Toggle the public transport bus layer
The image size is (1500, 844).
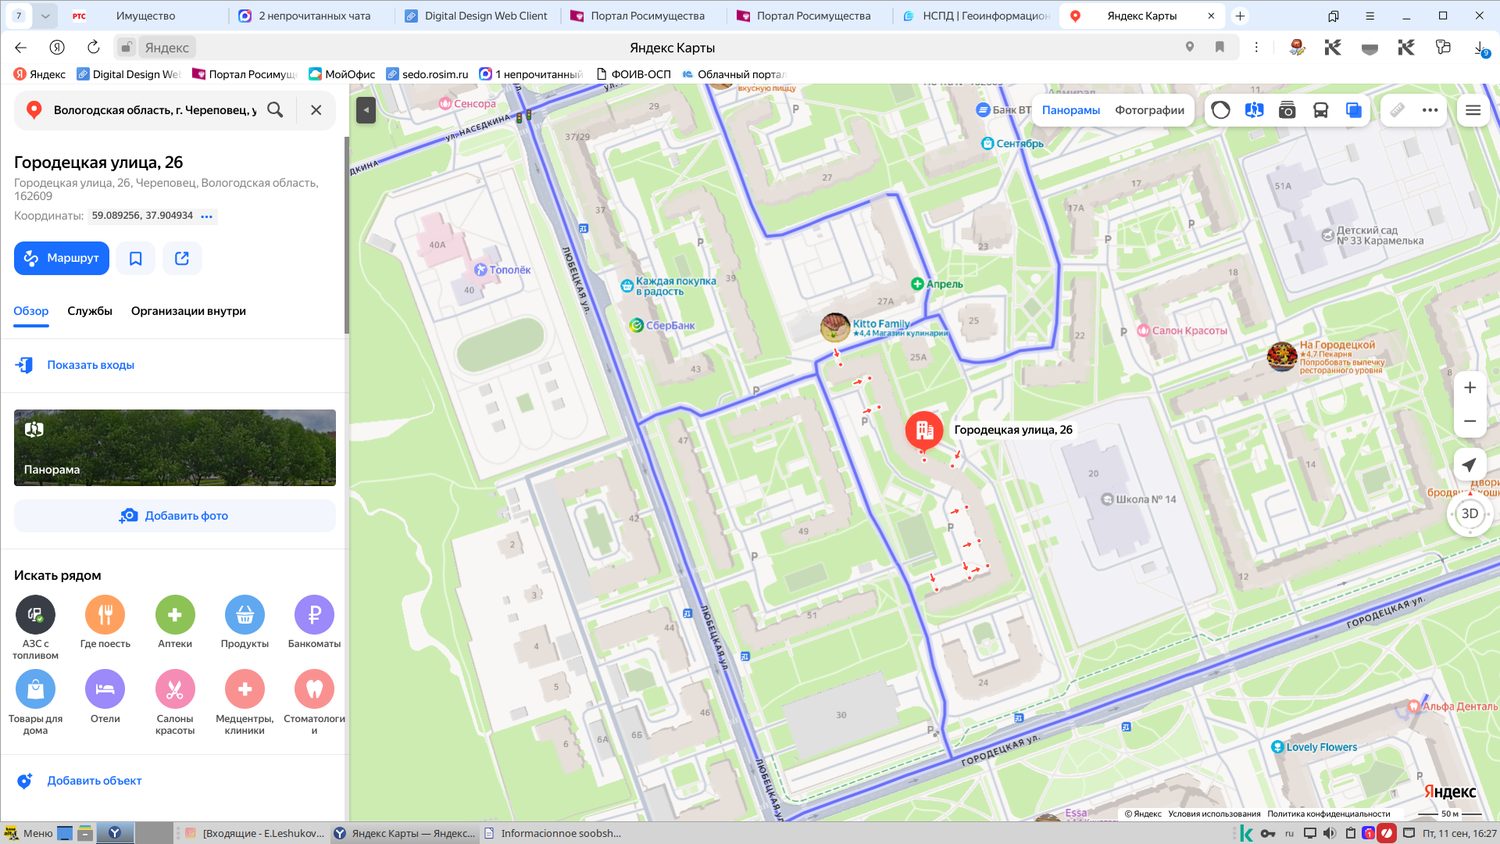click(x=1320, y=110)
